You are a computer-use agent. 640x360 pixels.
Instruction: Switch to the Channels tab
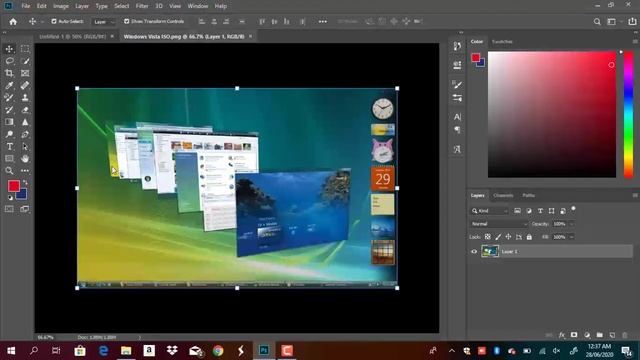[503, 196]
